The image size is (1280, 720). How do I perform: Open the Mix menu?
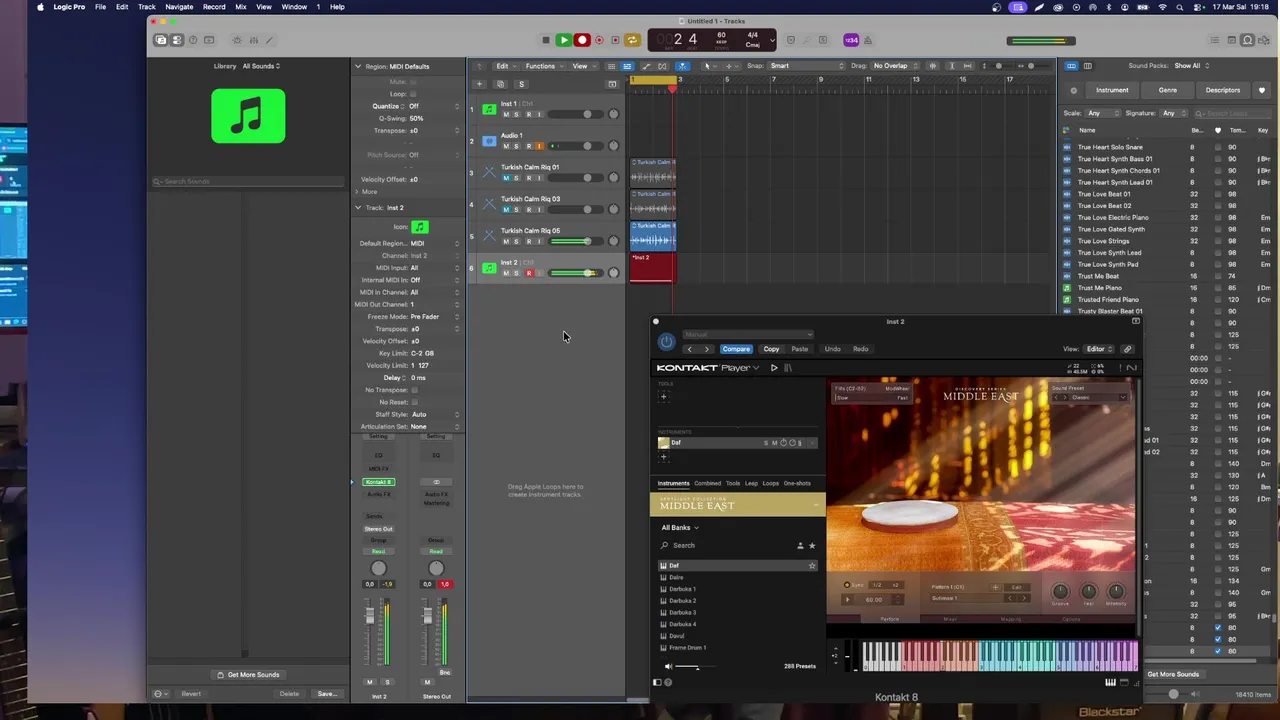coord(240,7)
